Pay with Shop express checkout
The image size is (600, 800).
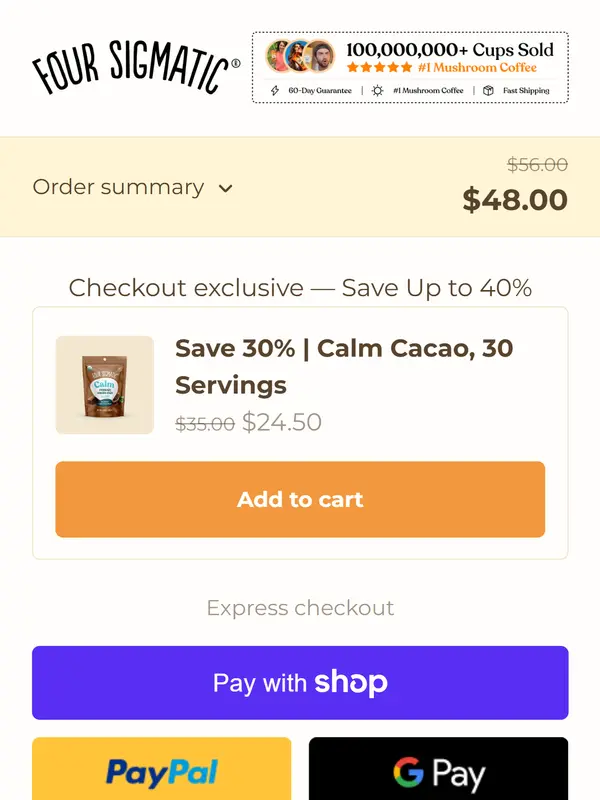300,683
